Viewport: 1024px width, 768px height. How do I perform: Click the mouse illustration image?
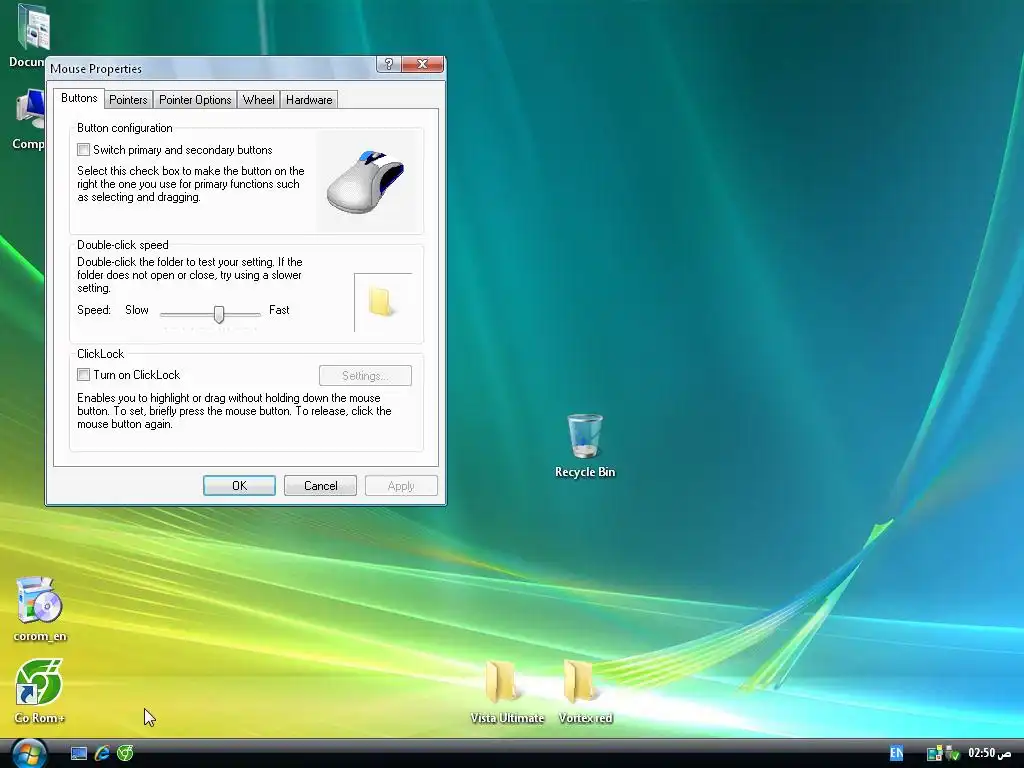click(x=365, y=182)
